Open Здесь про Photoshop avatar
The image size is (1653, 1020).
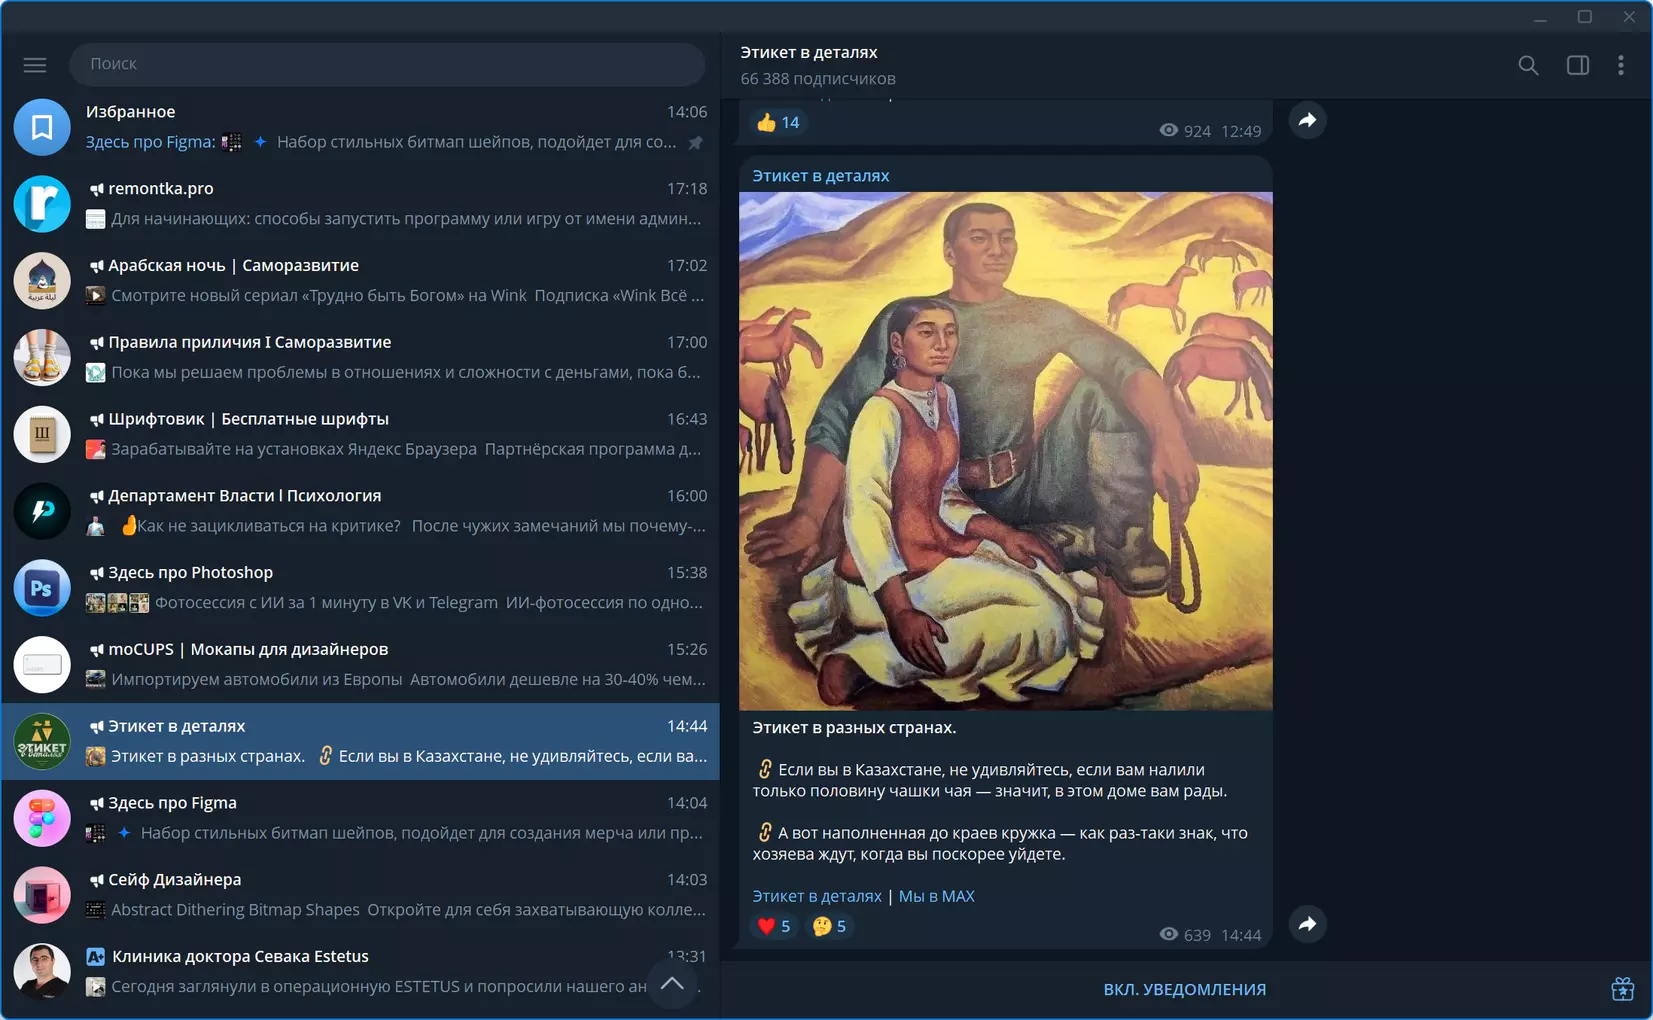(42, 588)
